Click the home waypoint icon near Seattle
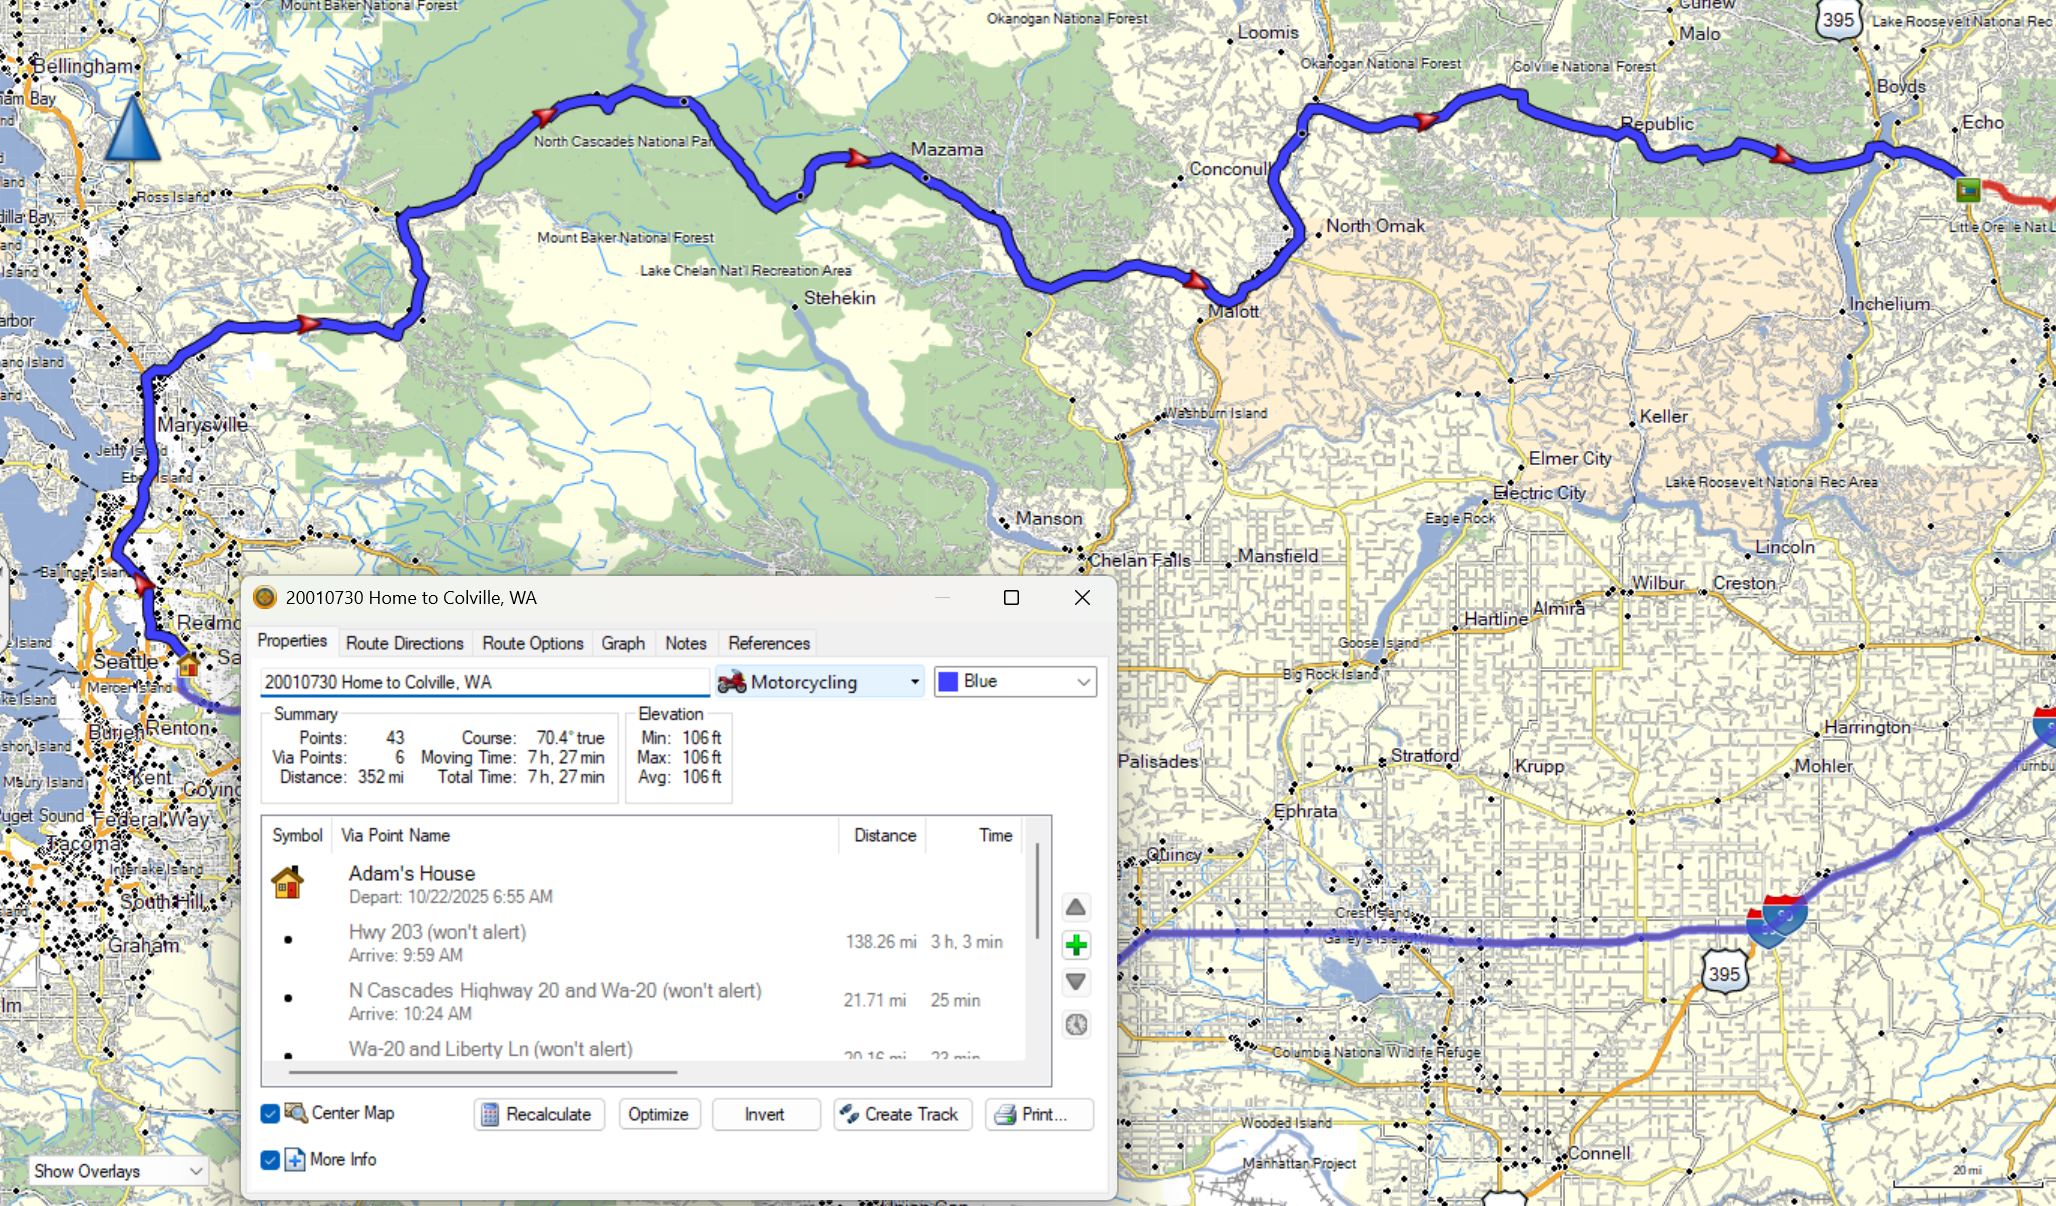2056x1206 pixels. click(x=188, y=665)
